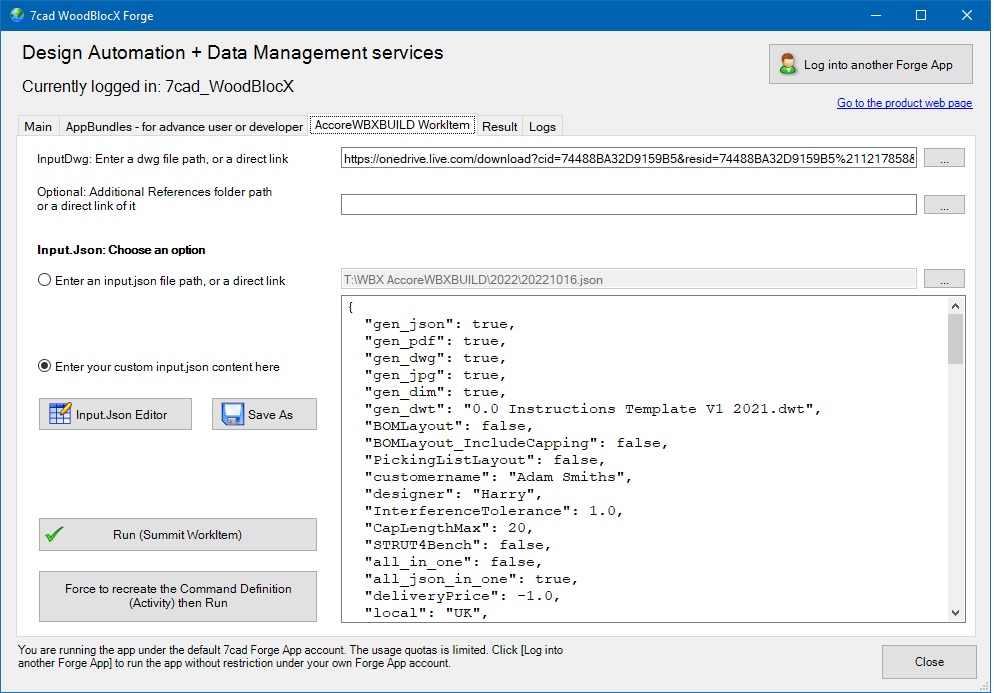Click the JSON editor vertical scrollbar thumb
Viewport: 994px width, 693px height.
click(x=955, y=339)
